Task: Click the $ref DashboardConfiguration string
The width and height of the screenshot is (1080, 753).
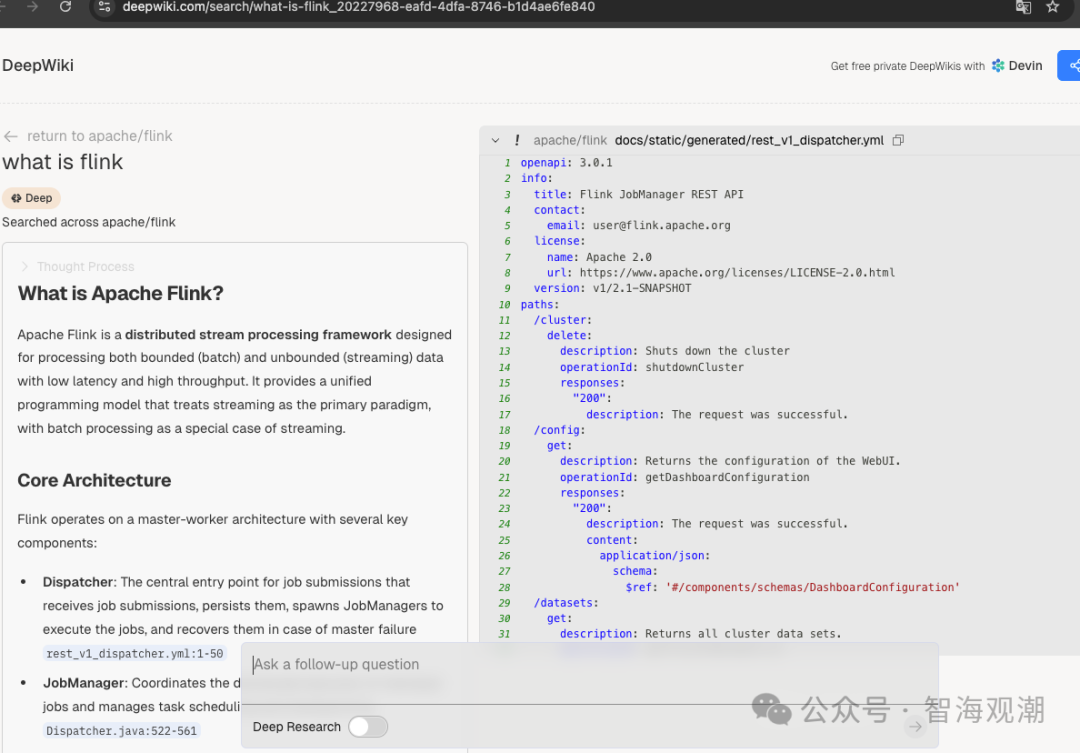Action: pos(812,587)
